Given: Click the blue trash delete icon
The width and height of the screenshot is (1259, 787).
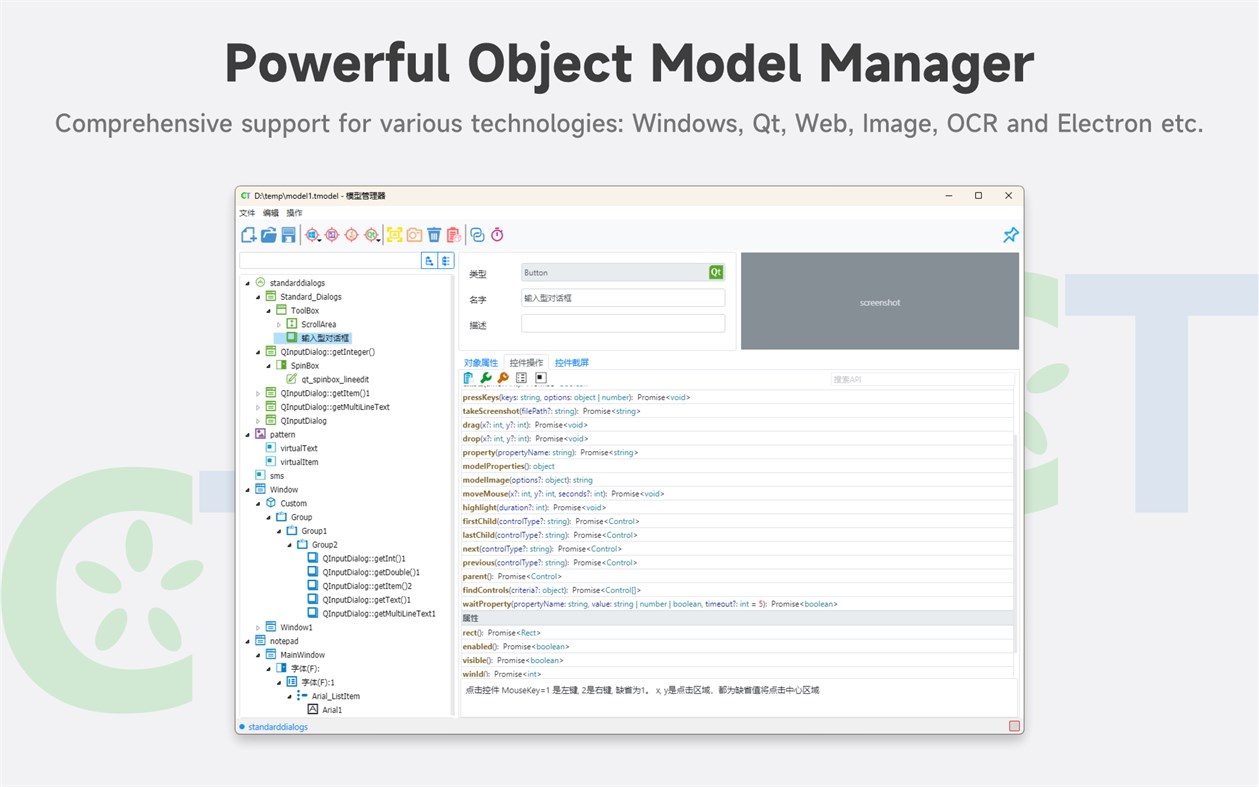Looking at the screenshot, I should click(x=434, y=235).
